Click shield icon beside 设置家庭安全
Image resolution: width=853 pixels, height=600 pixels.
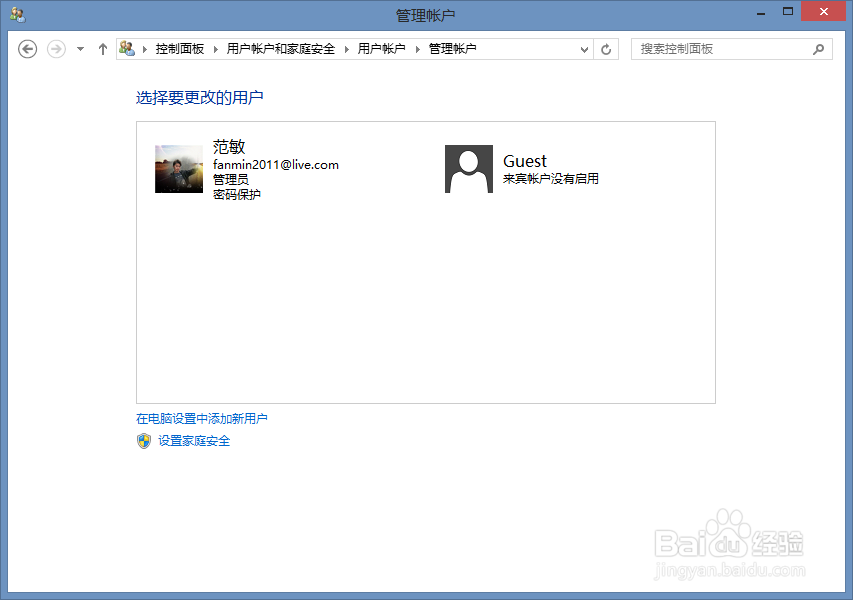point(144,441)
